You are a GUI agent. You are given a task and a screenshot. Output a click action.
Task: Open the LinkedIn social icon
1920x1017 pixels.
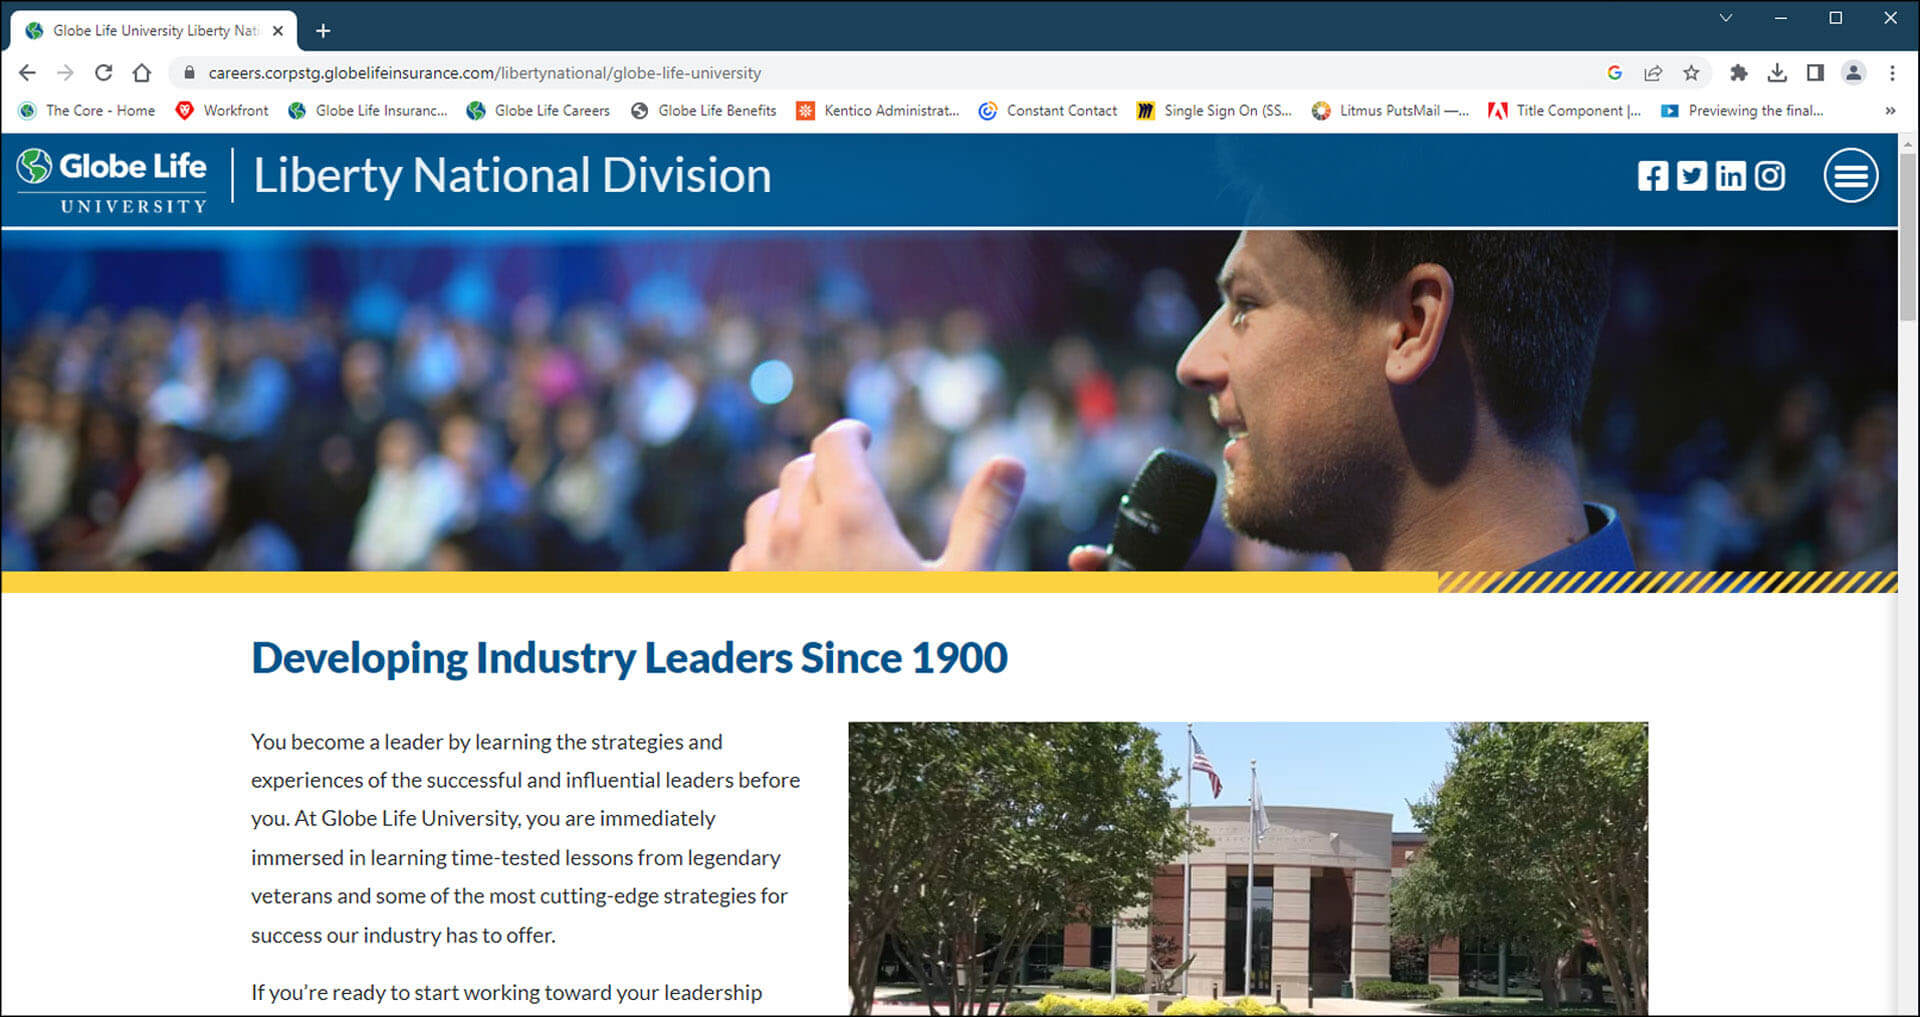[x=1730, y=176]
